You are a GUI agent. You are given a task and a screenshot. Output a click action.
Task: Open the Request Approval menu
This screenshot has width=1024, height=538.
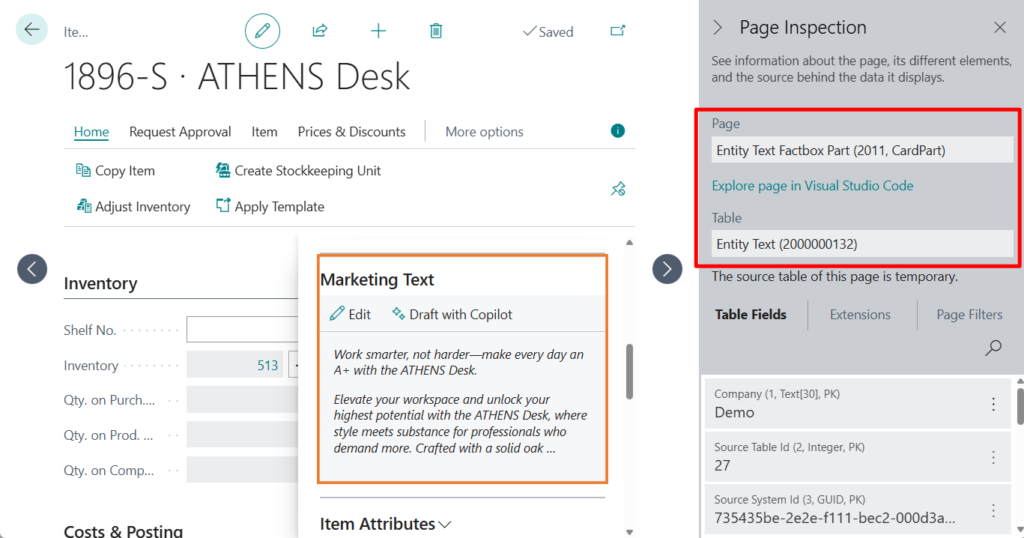(180, 132)
